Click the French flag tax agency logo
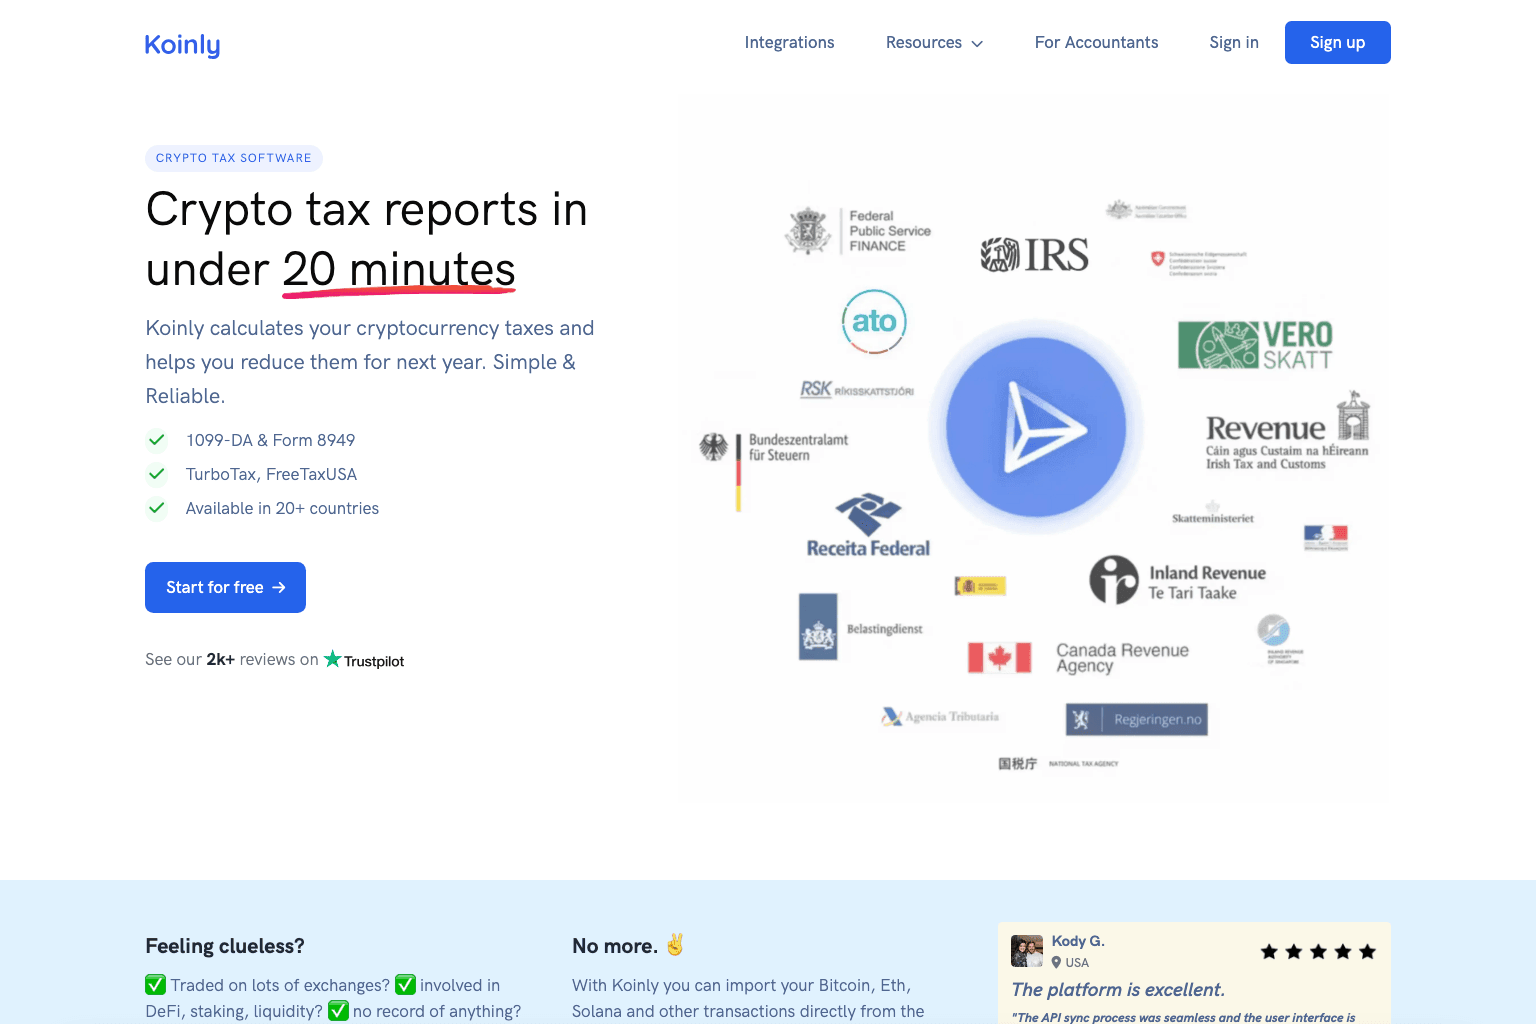Screen dimensions: 1536x1024 [1326, 538]
